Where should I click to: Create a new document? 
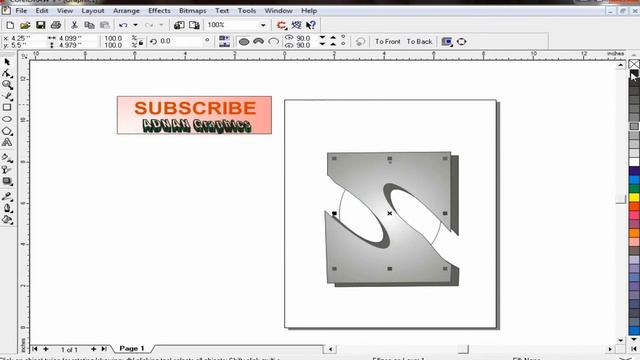(x=10, y=25)
